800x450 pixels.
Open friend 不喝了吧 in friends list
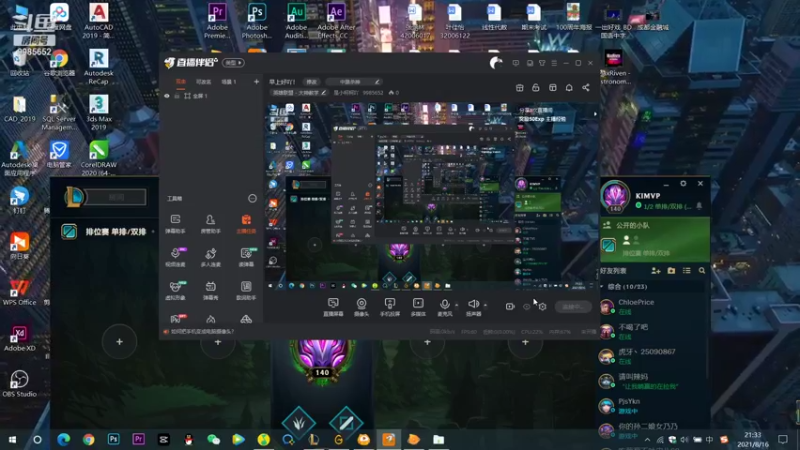(653, 332)
